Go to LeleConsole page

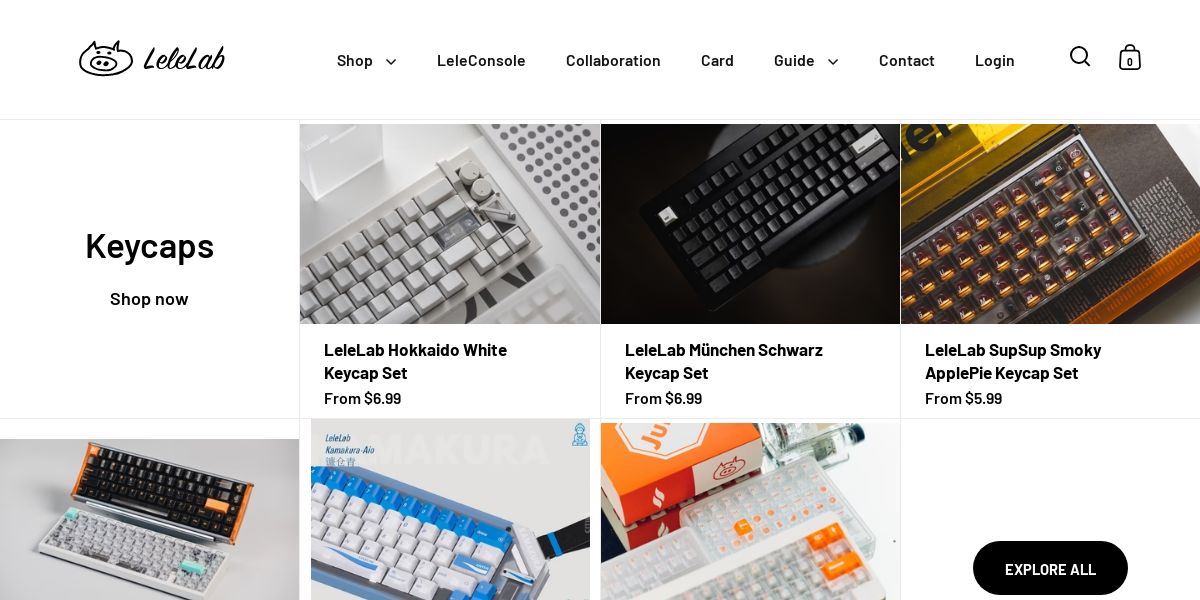point(481,60)
